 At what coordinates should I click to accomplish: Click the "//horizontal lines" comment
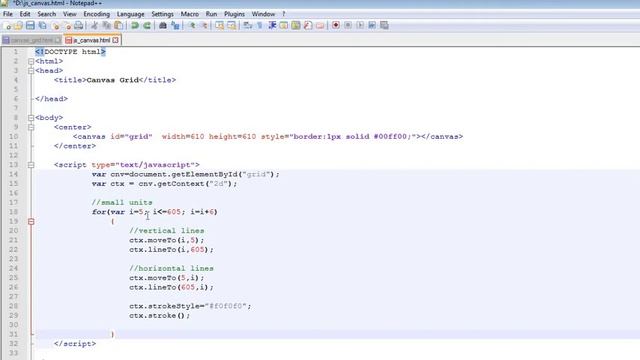[x=171, y=269]
